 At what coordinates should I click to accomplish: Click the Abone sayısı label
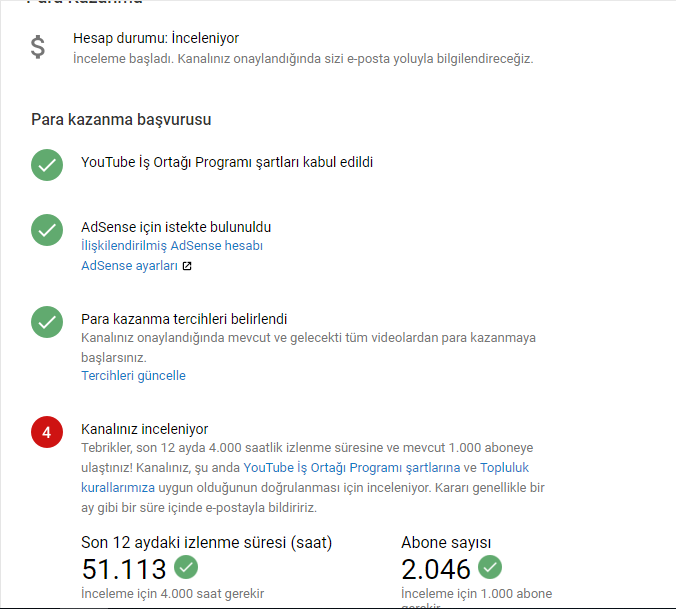point(446,542)
